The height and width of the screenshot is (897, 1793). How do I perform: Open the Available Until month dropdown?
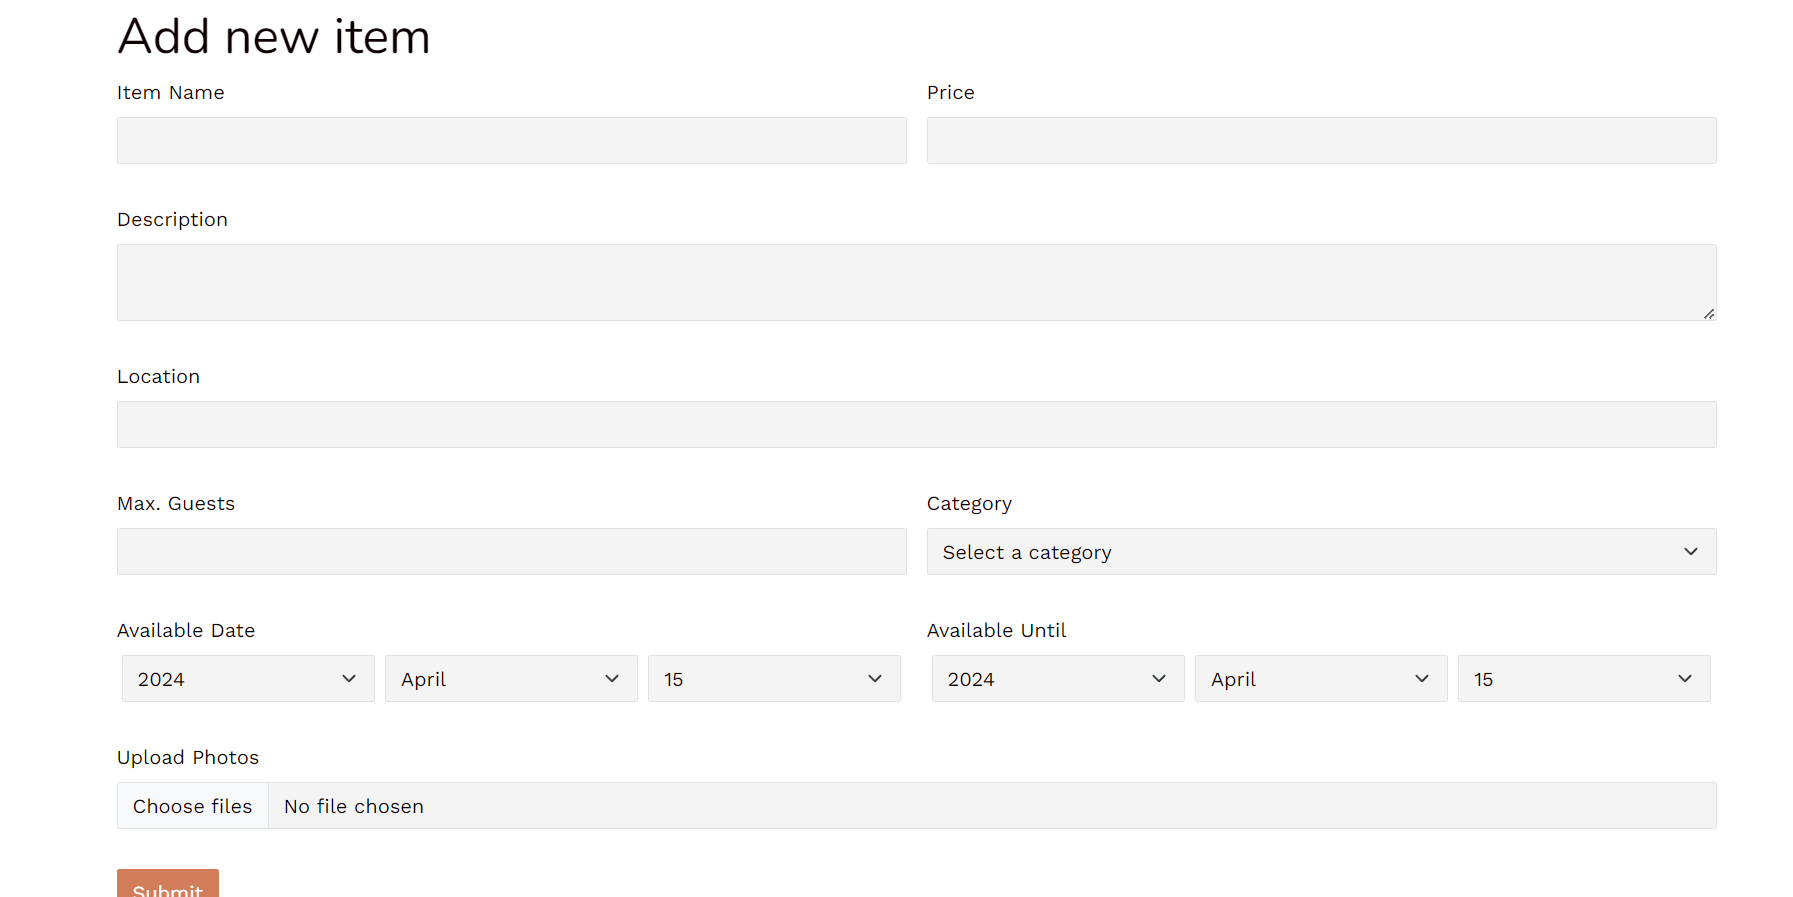pyautogui.click(x=1321, y=679)
